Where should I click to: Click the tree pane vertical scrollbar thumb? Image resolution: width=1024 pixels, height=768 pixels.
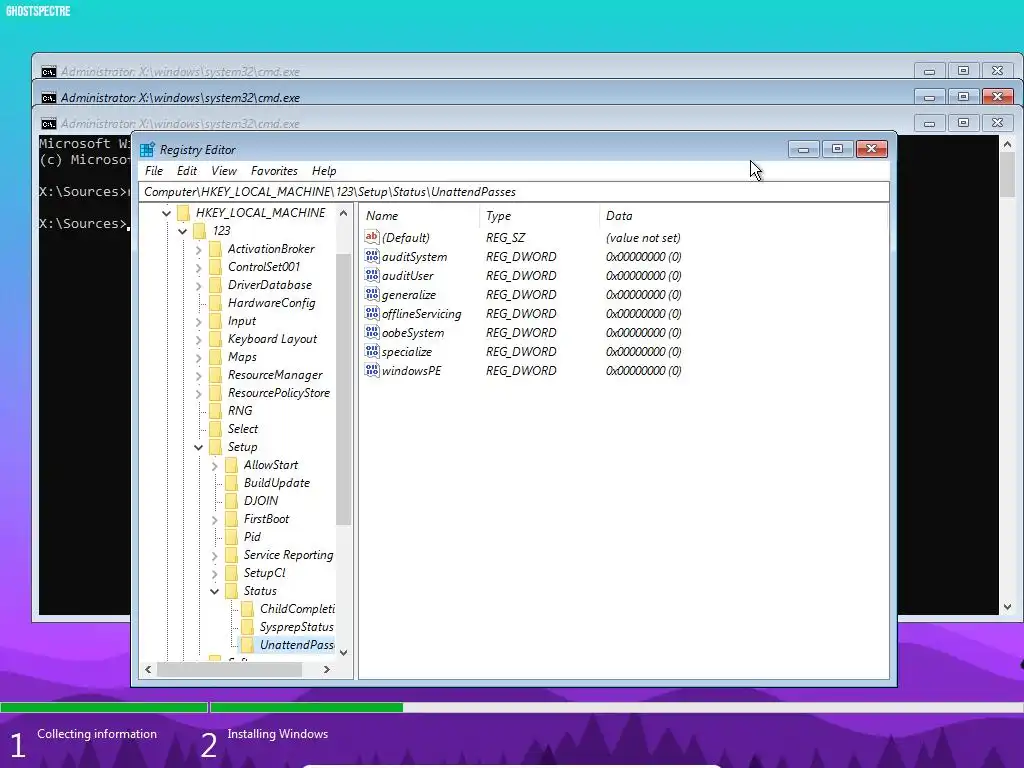point(344,389)
